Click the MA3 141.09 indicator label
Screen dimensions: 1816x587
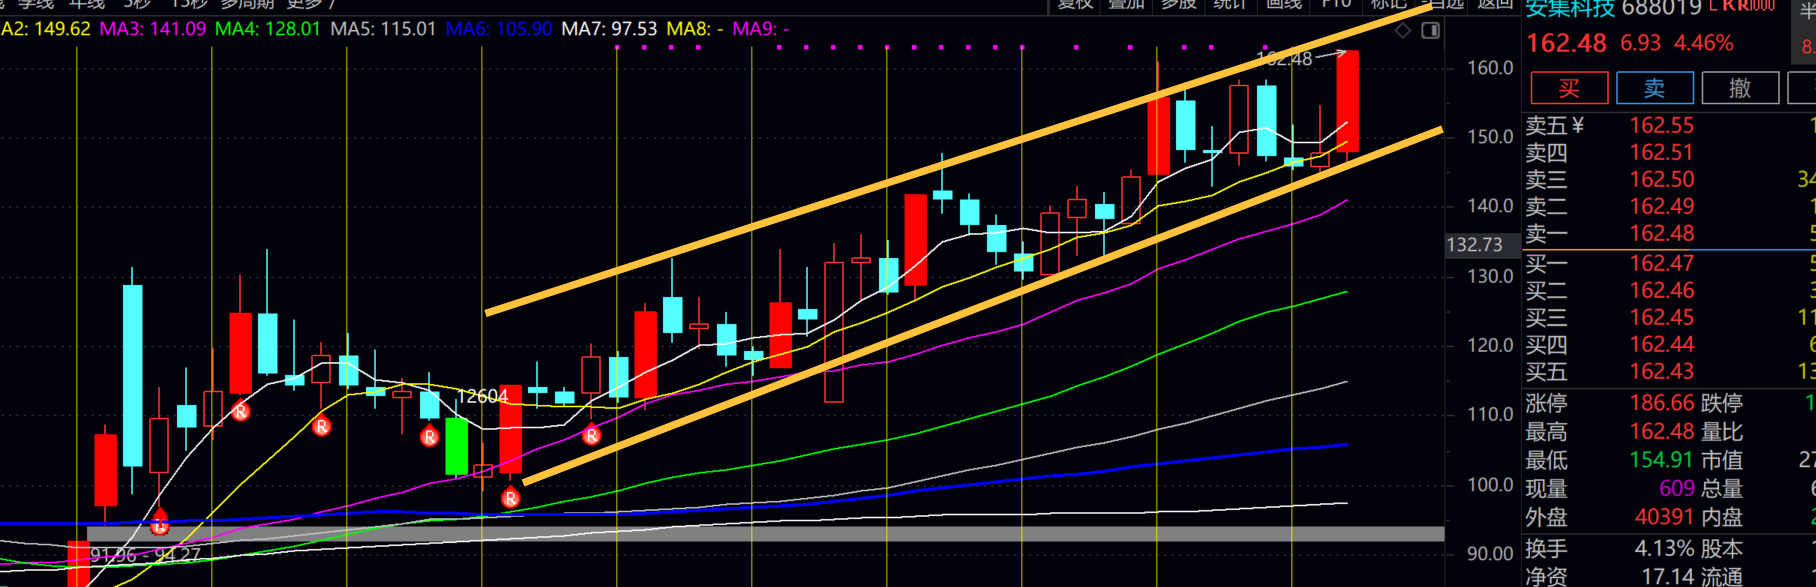153,29
